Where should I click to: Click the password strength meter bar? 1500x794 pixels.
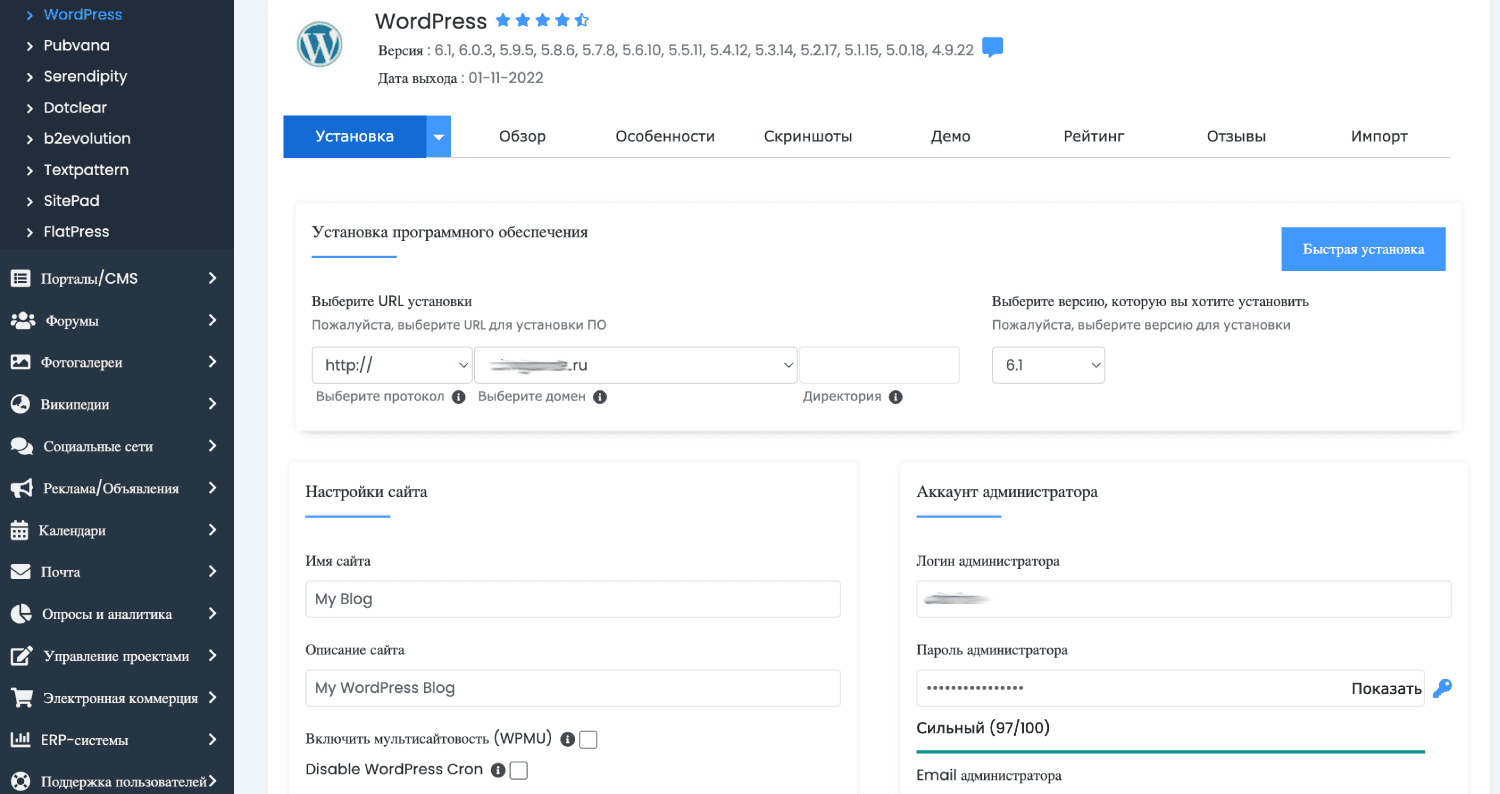tap(1170, 751)
